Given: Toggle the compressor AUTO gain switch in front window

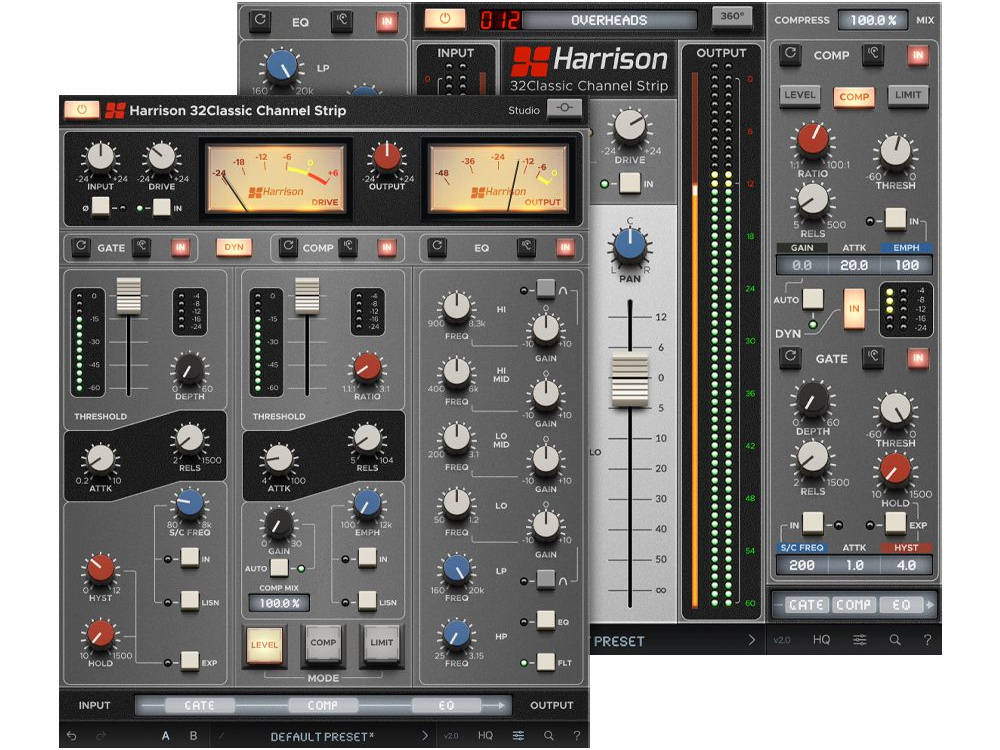Looking at the screenshot, I should (x=279, y=567).
